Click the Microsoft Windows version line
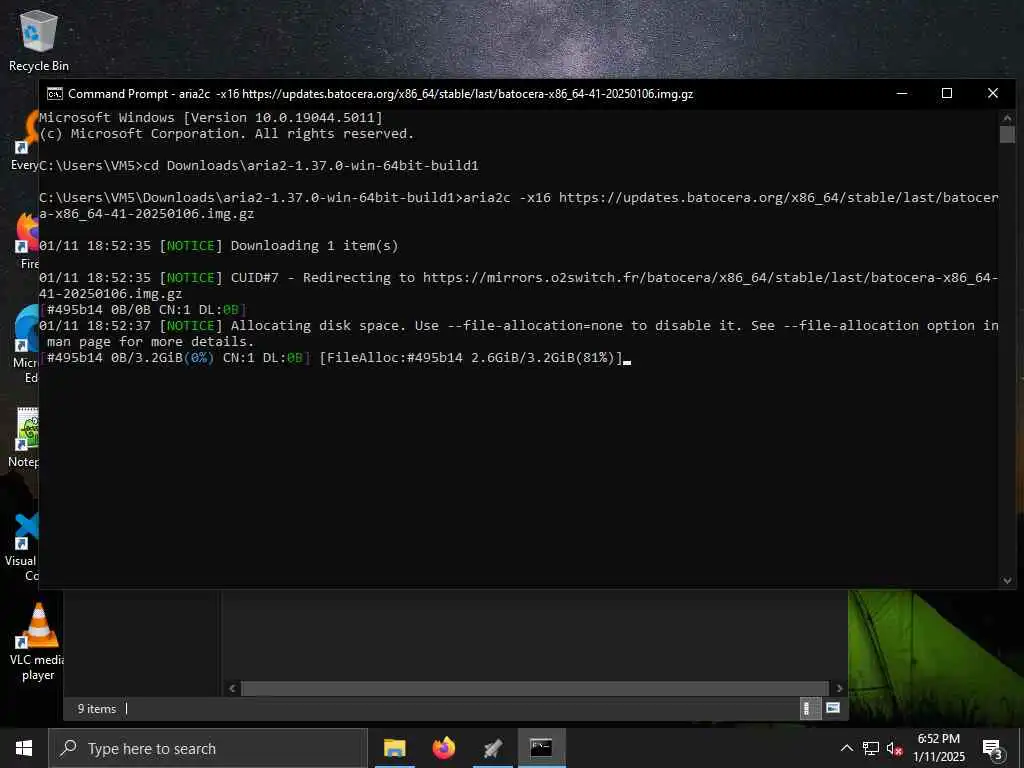This screenshot has height=768, width=1024. click(211, 118)
